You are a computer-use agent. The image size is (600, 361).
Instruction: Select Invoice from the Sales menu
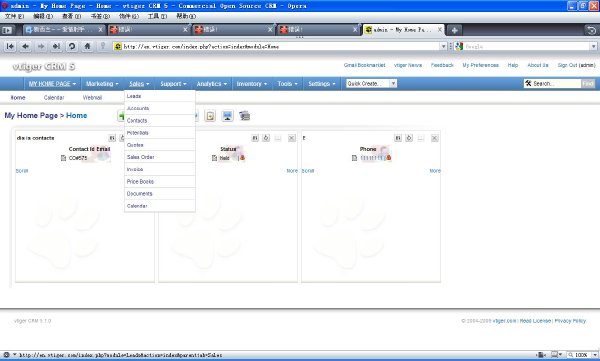tap(160, 169)
